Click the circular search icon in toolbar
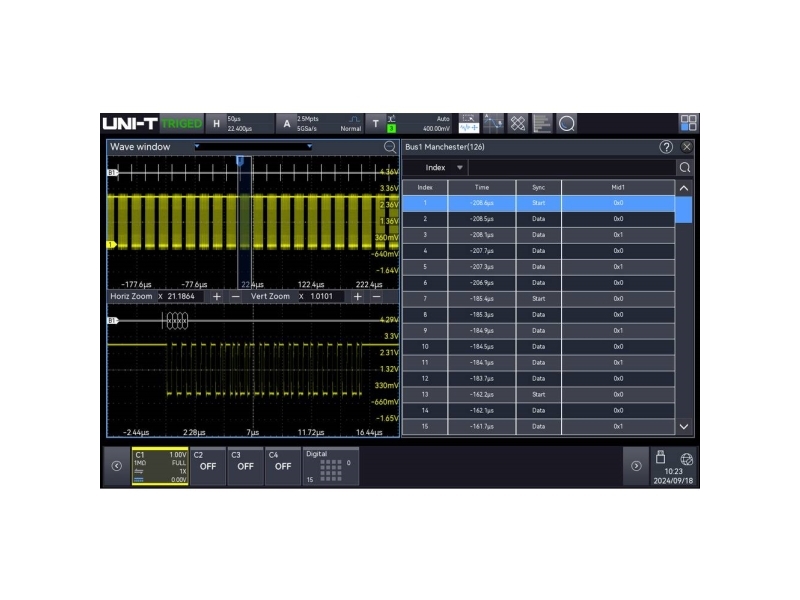Screen dimensions: 800x600 (x=567, y=123)
